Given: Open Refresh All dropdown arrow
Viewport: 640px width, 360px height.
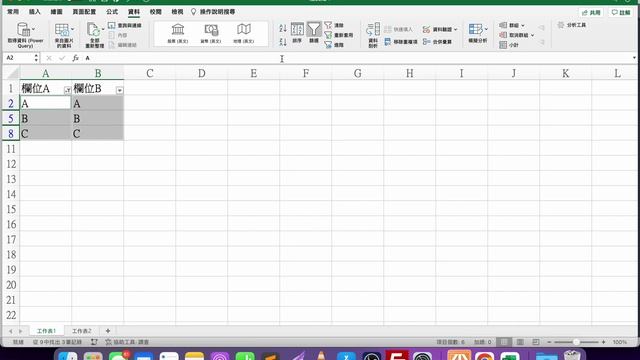Looking at the screenshot, I should [103, 29].
